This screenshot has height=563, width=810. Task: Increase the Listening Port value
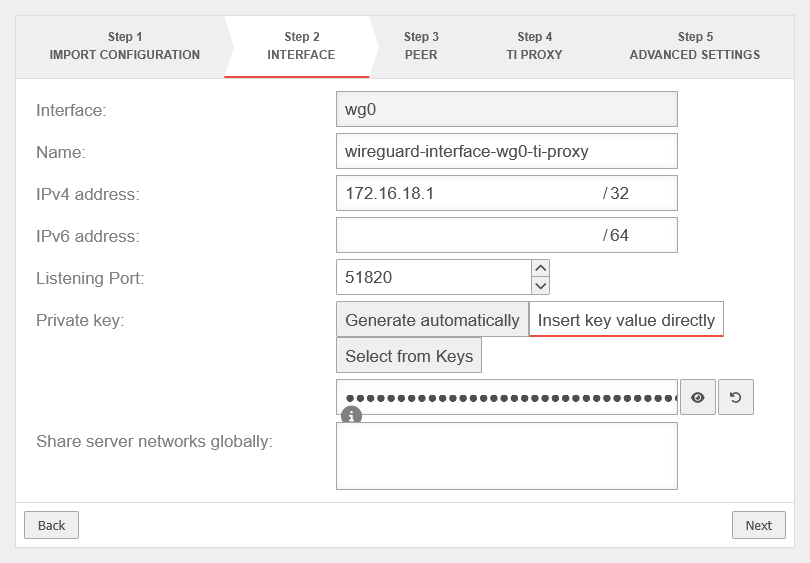(540, 268)
